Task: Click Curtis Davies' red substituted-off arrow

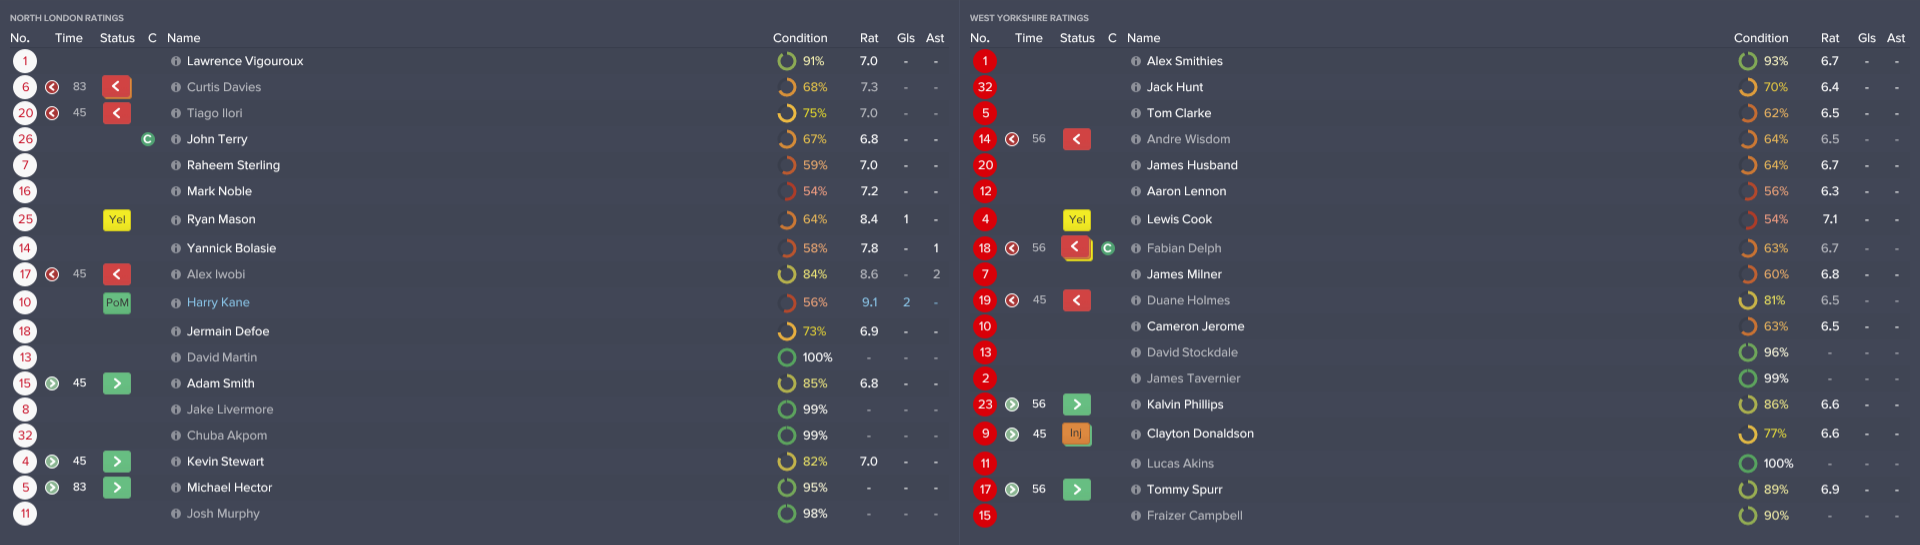Action: [116, 87]
